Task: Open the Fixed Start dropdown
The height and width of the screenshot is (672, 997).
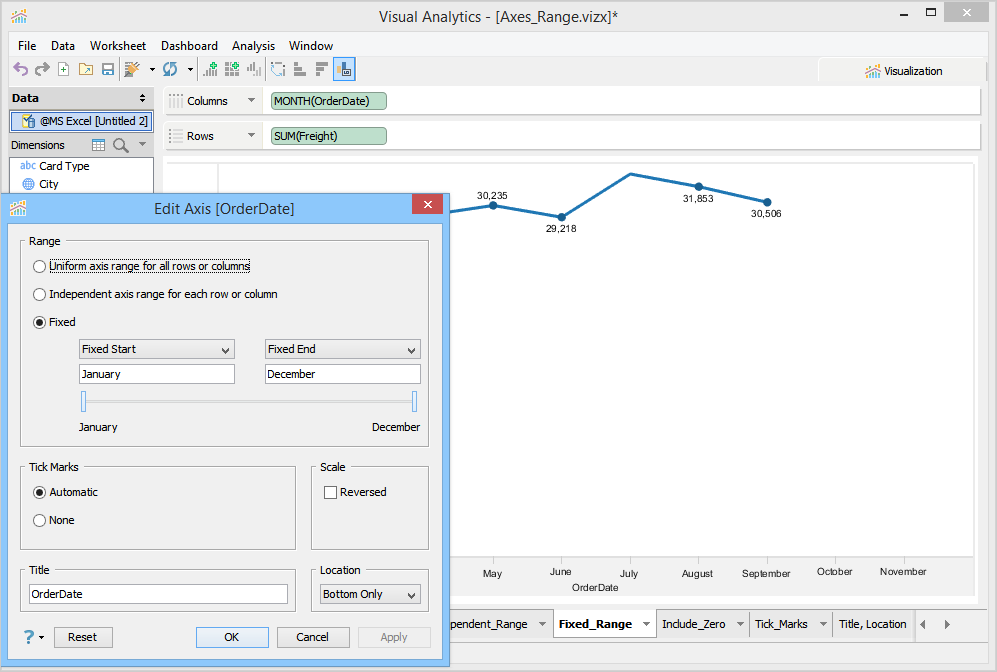Action: [x=156, y=349]
